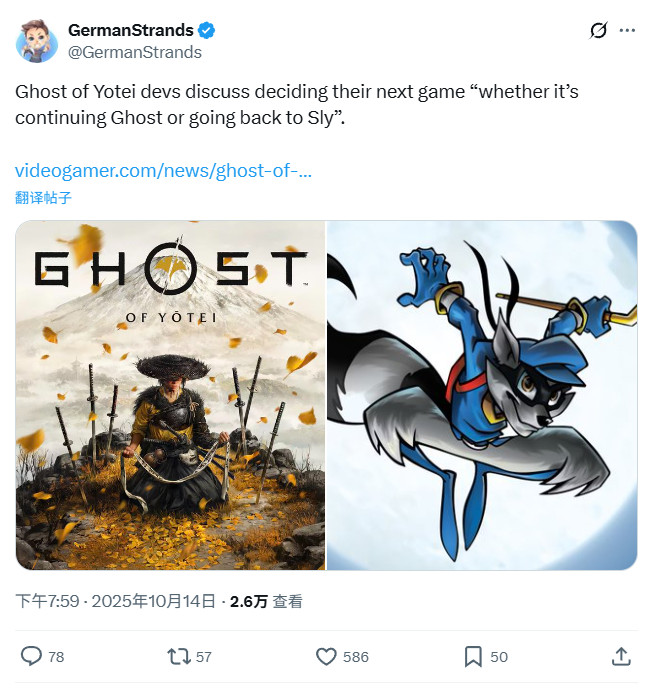
Task: Click the GermanStrands display name
Action: click(130, 30)
